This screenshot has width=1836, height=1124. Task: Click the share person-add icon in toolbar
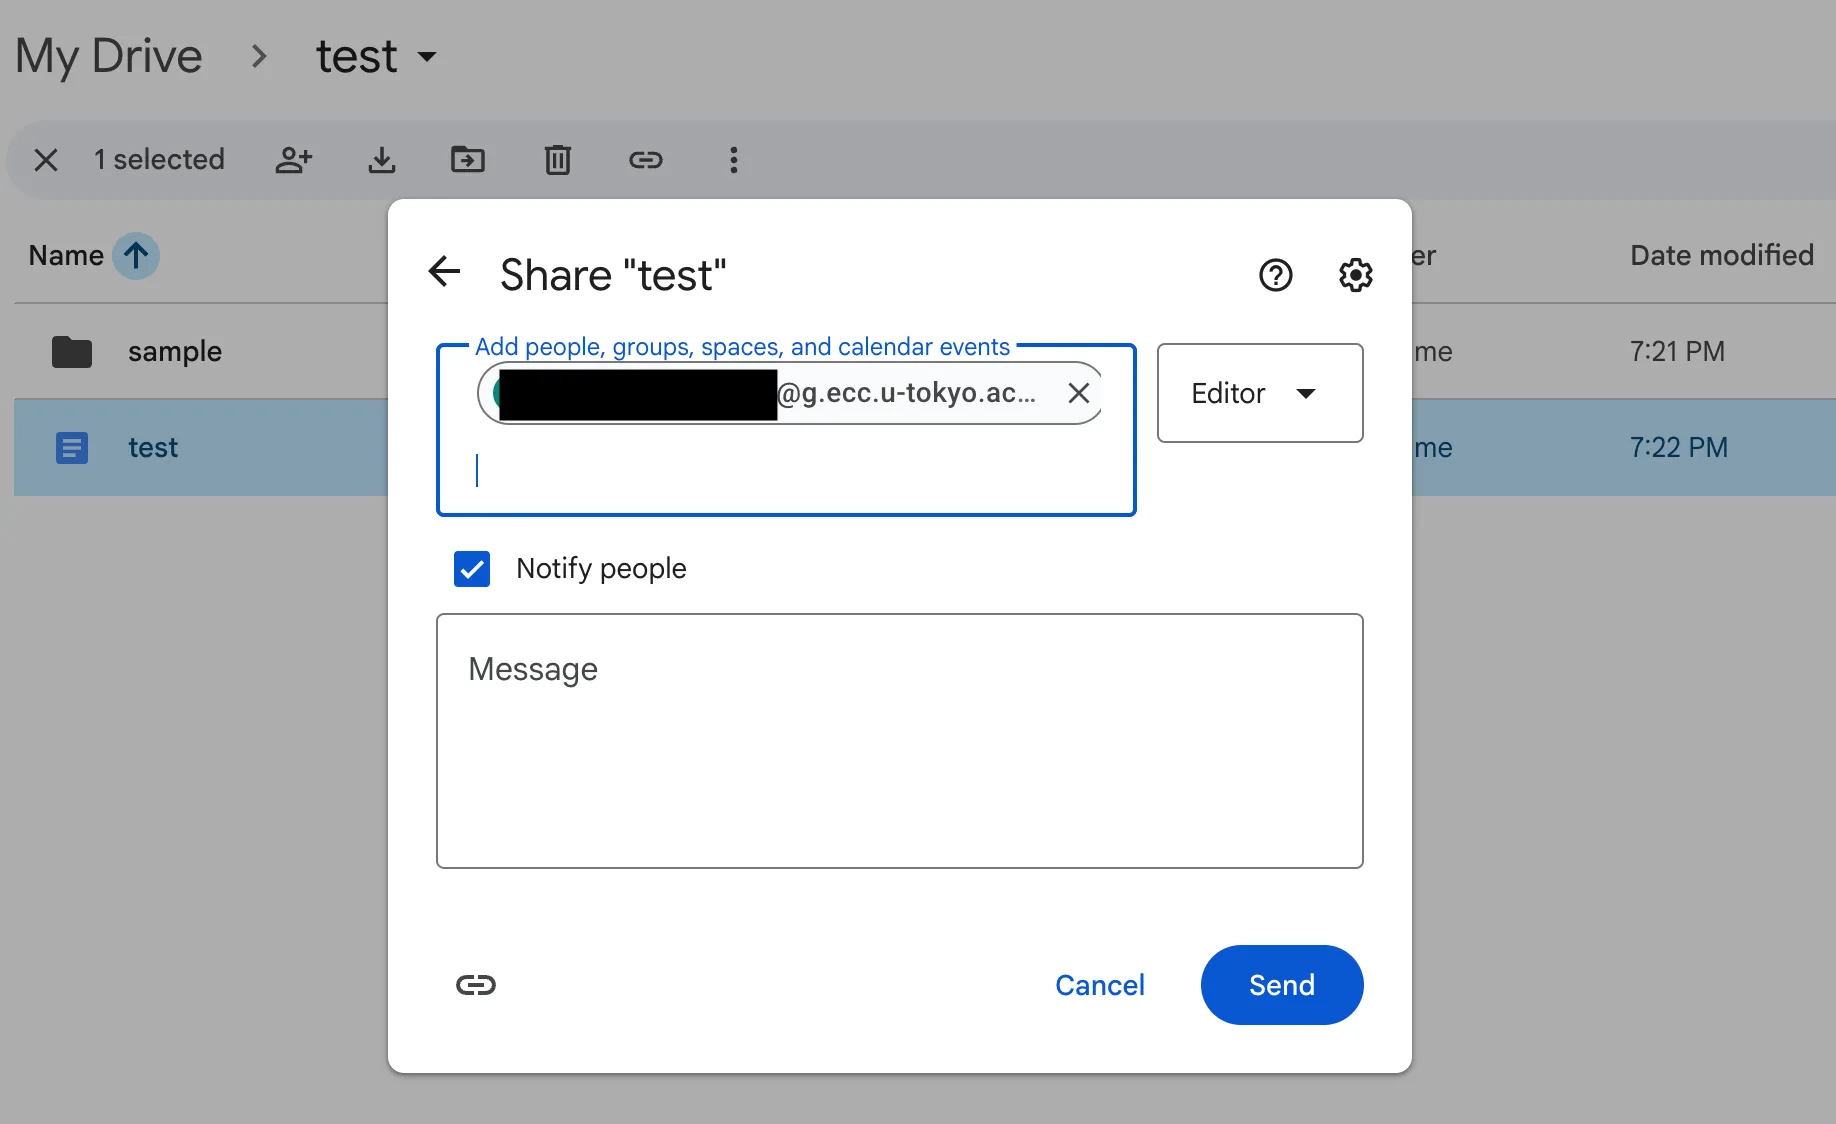point(294,160)
